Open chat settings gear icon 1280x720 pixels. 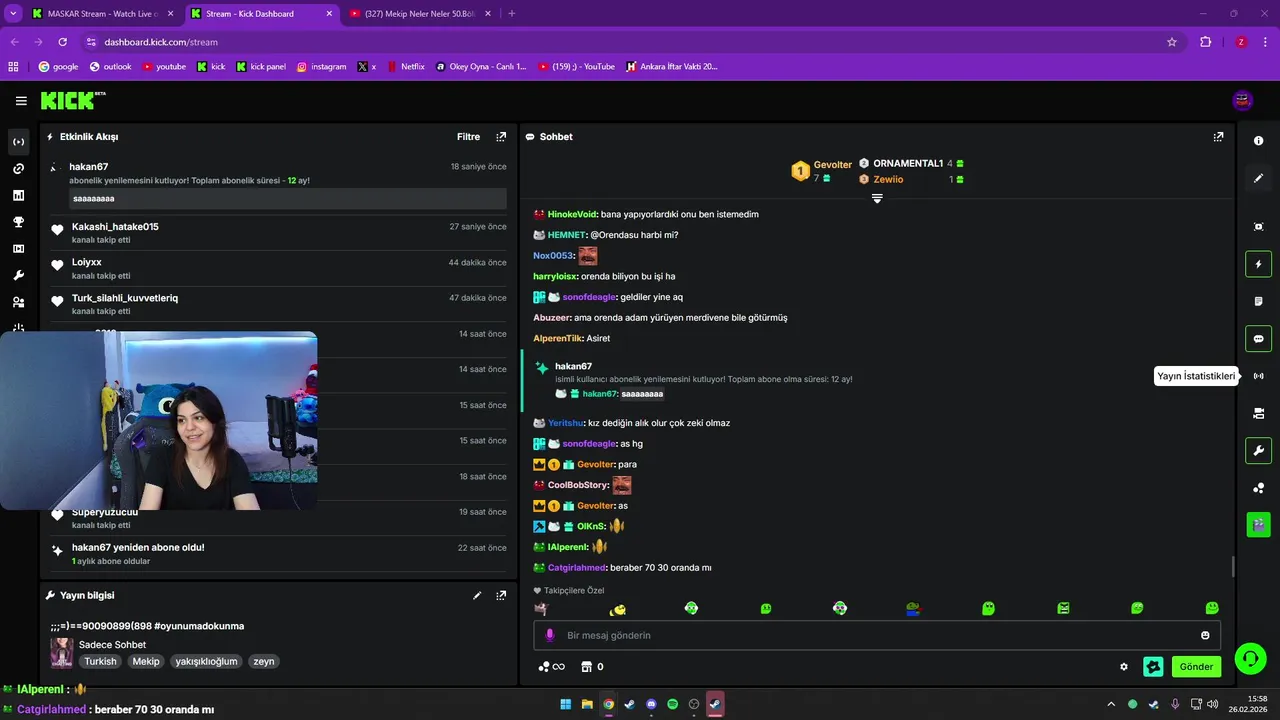pyautogui.click(x=1124, y=667)
